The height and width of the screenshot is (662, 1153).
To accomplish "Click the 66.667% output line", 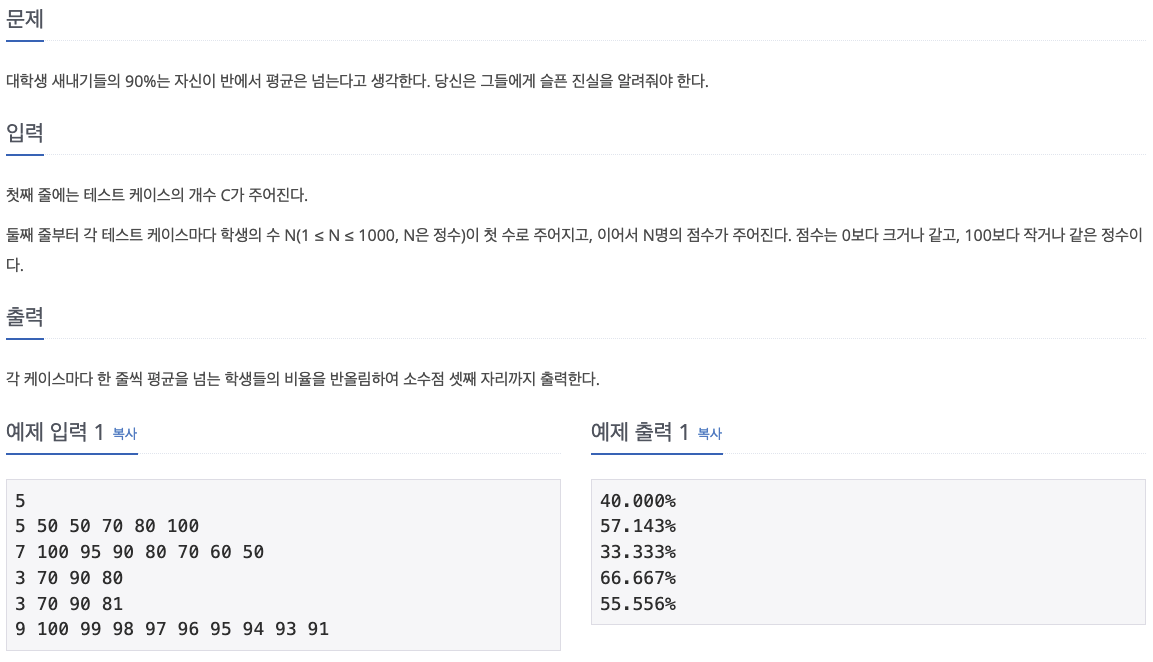I will coord(638,577).
